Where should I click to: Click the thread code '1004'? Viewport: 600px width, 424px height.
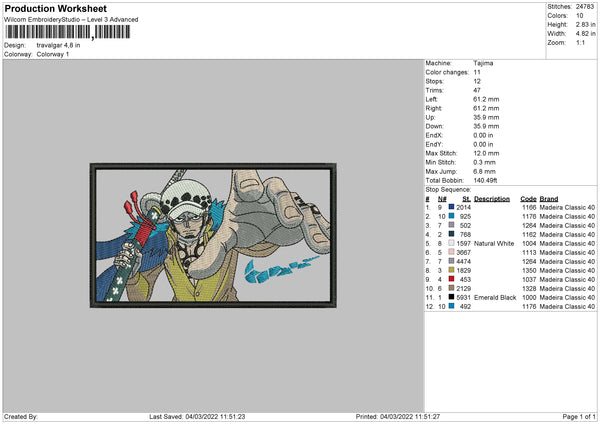point(529,243)
